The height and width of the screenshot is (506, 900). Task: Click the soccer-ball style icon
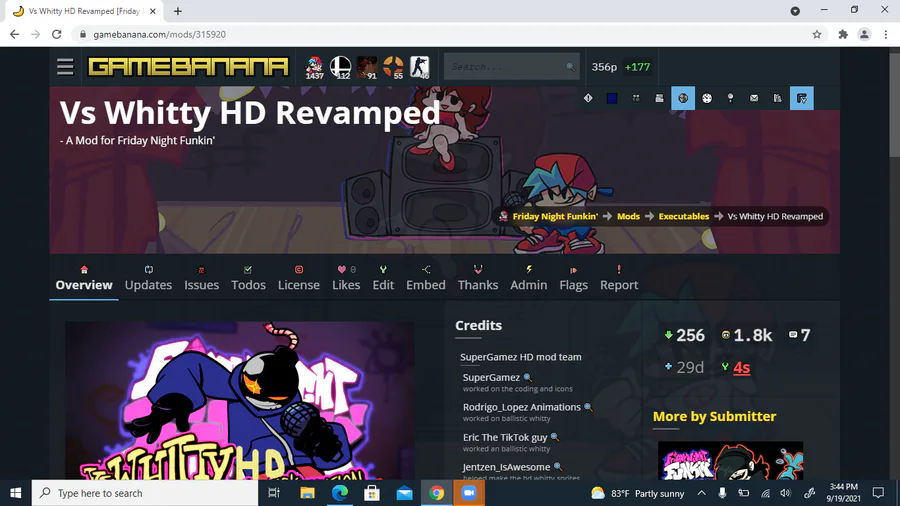coord(707,98)
